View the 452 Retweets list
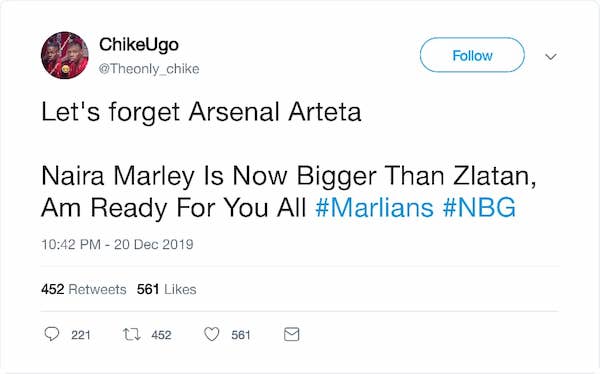This screenshot has width=600, height=374. pyautogui.click(x=84, y=289)
